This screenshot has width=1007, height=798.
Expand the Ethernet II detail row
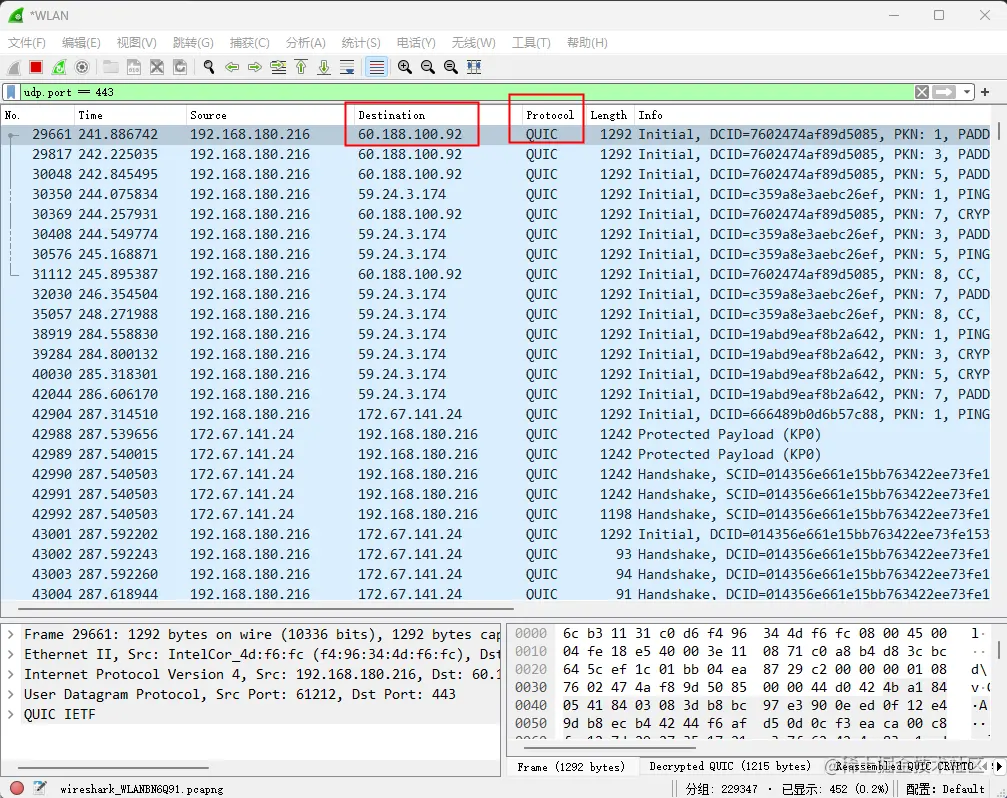[11, 654]
